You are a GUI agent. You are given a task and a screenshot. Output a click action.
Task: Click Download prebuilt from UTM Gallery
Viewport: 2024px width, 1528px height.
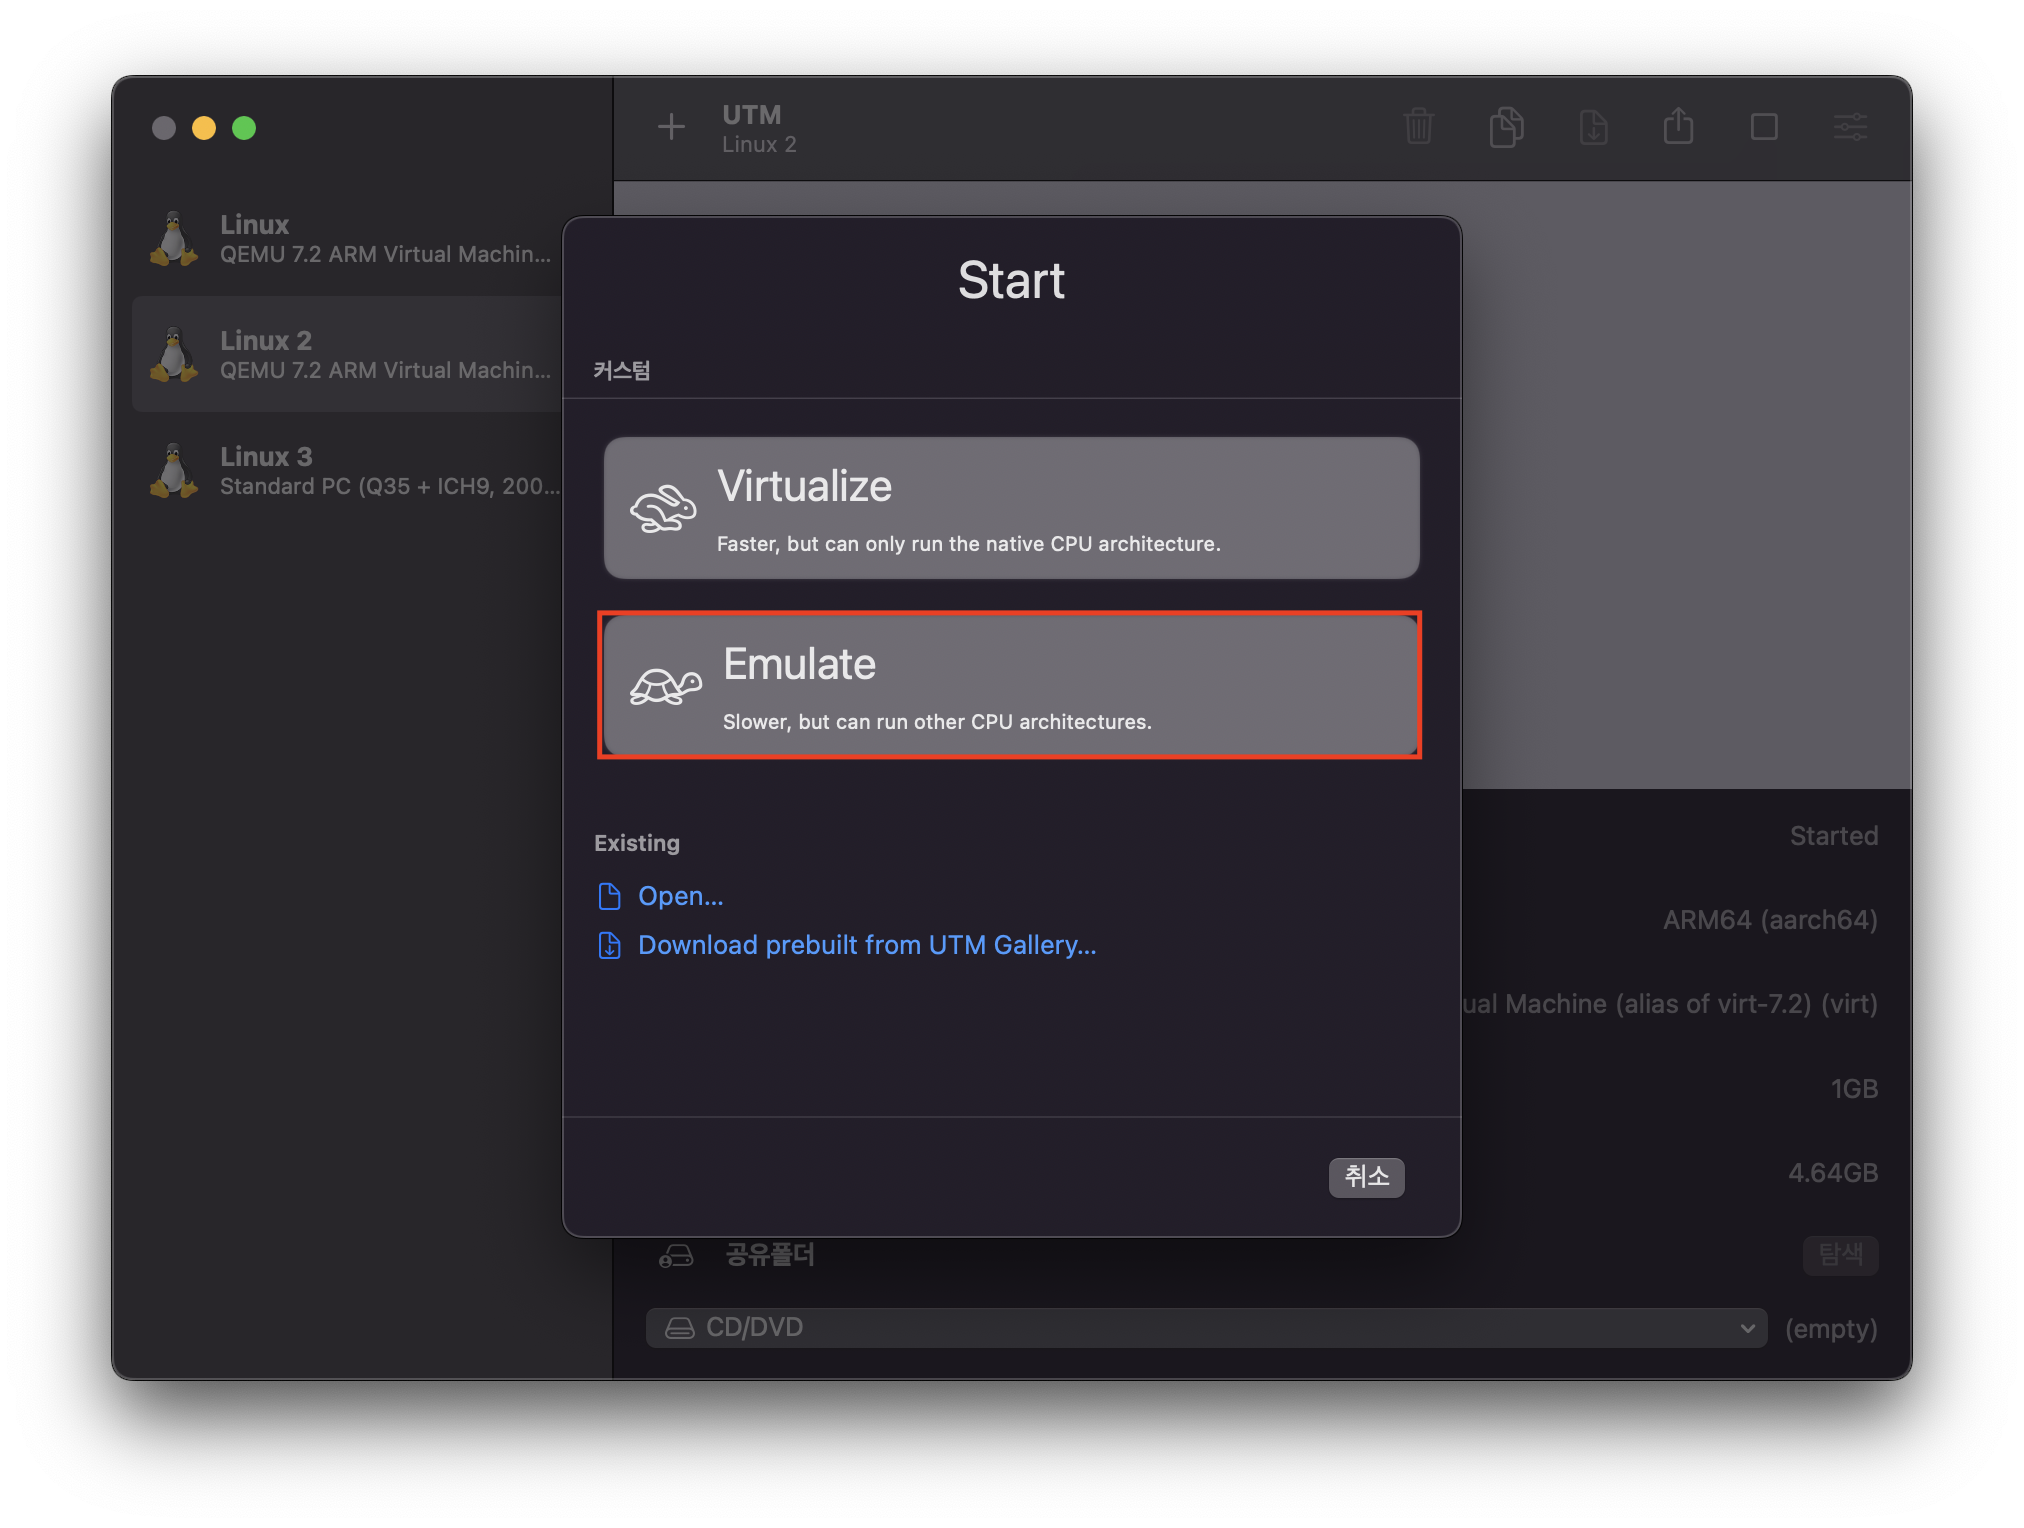[x=866, y=945]
